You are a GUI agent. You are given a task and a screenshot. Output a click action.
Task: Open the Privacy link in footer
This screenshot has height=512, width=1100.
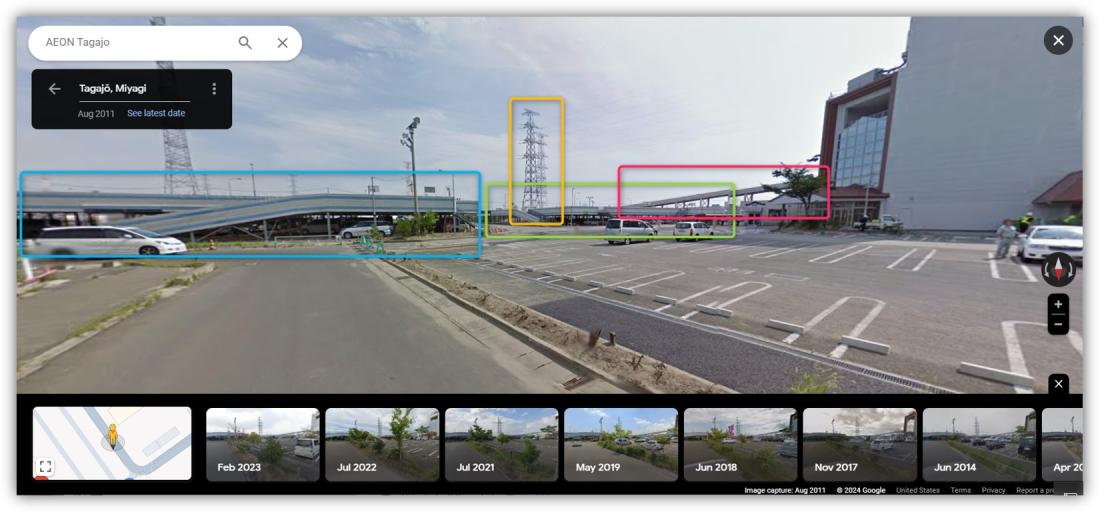tap(993, 490)
